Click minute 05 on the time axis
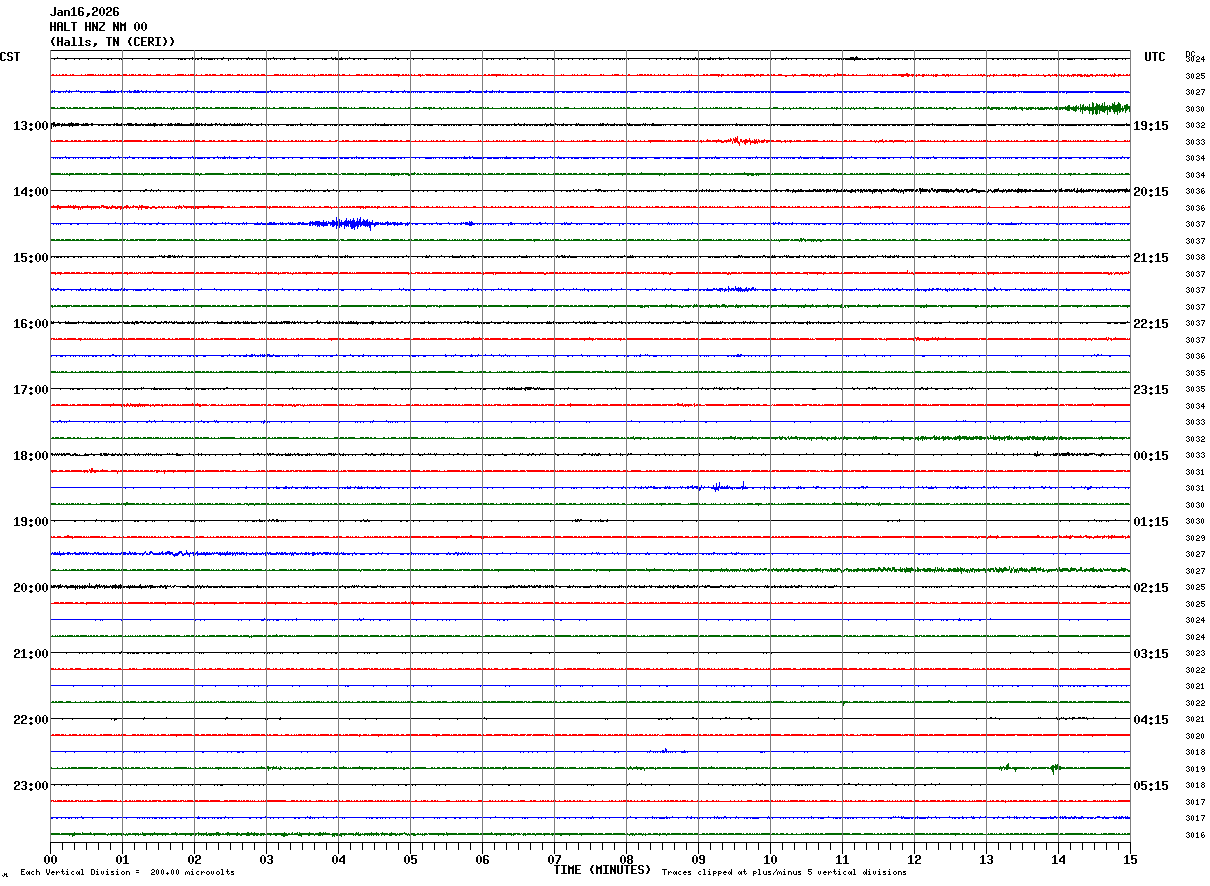This screenshot has height=886, width=1210. [x=410, y=859]
